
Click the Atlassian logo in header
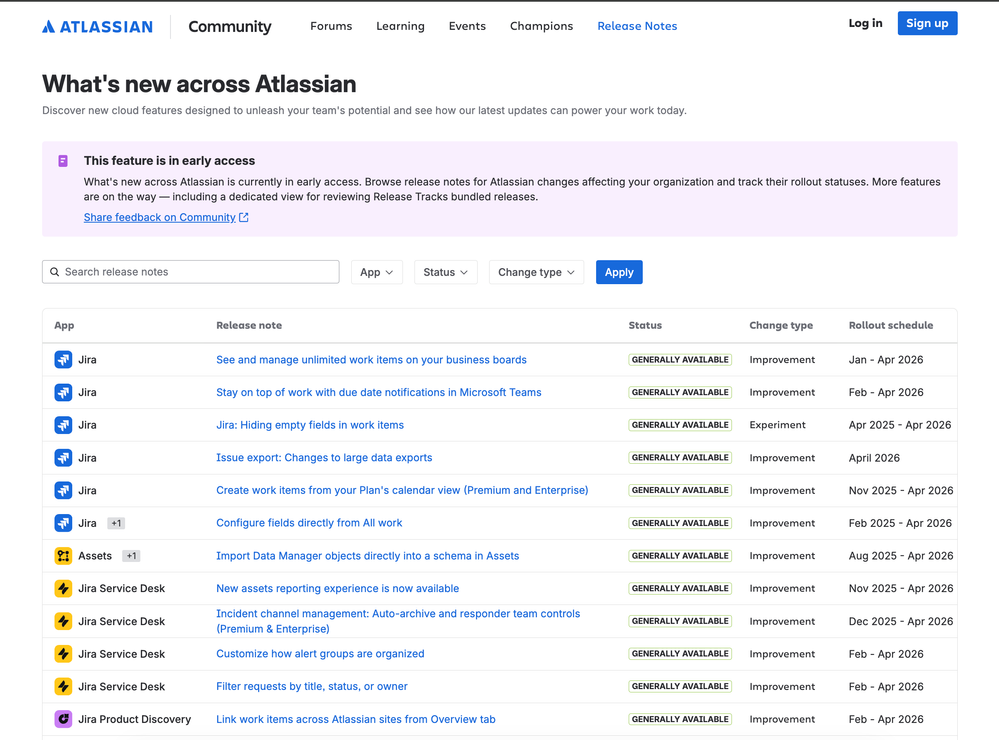pyautogui.click(x=97, y=27)
